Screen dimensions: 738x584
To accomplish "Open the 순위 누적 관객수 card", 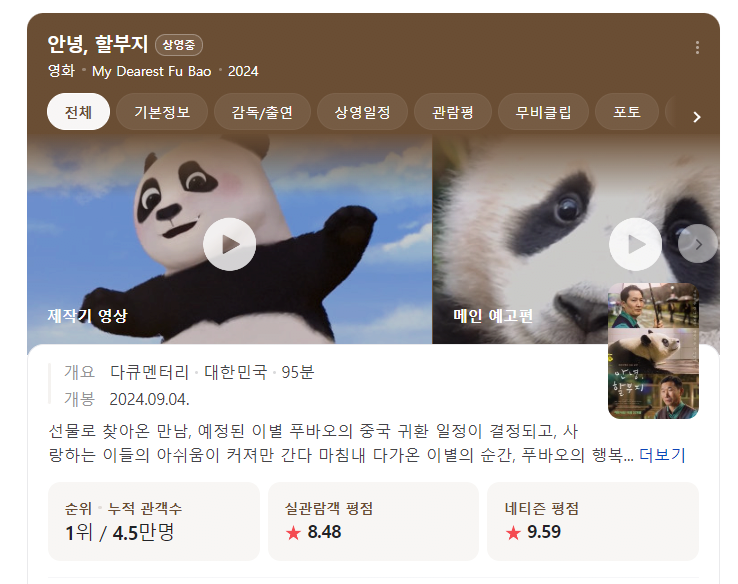I will coord(154,521).
